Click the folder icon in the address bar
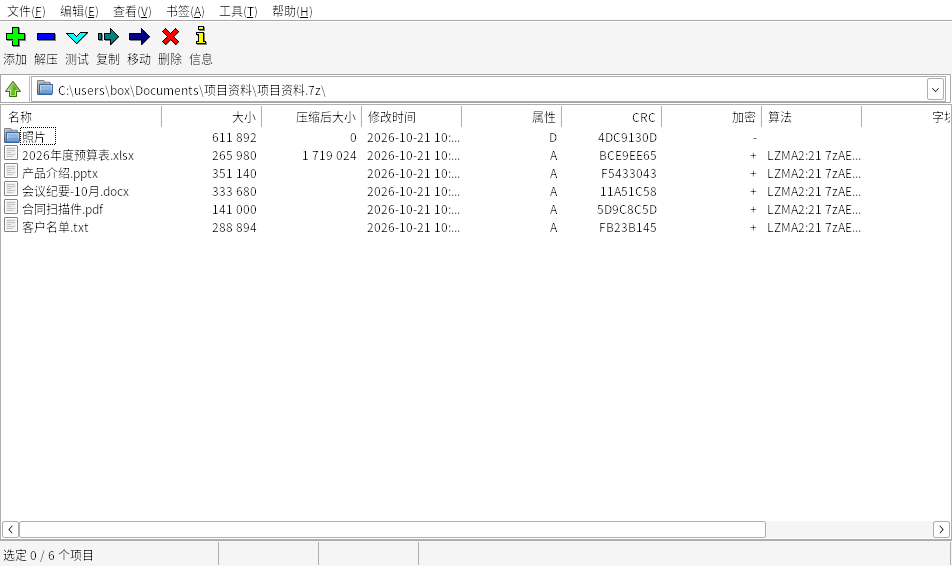 [45, 89]
